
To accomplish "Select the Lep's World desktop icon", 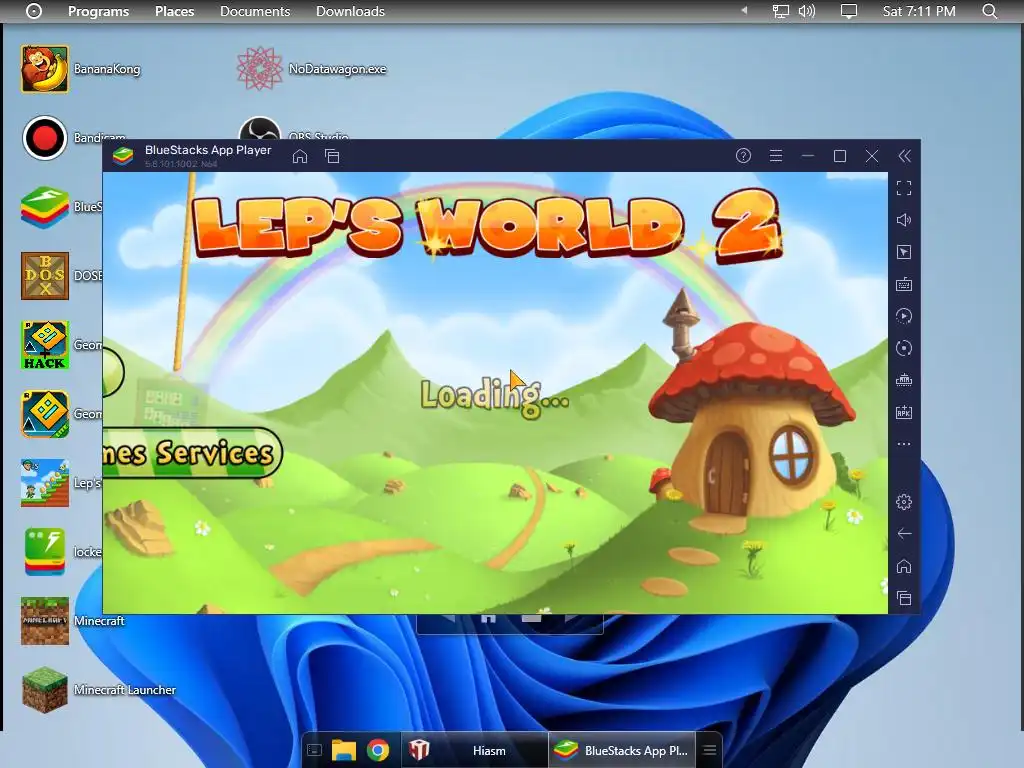I will (44, 483).
